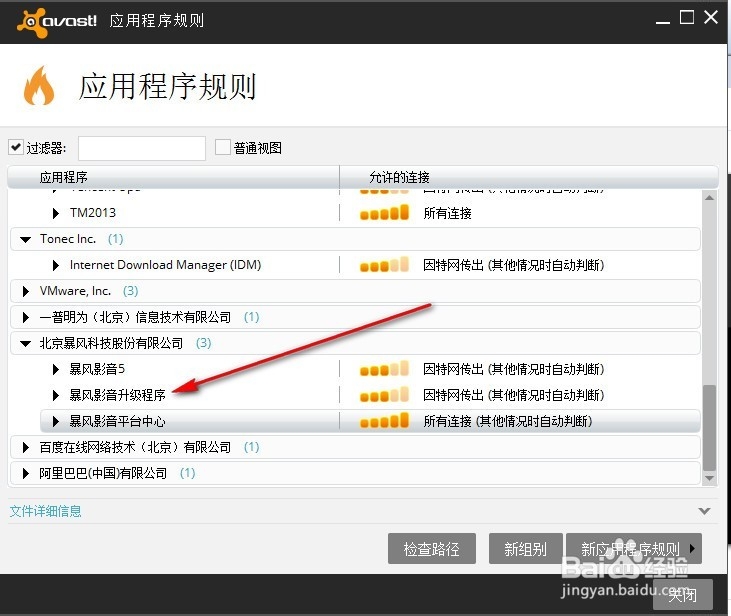Select the TM2013 row label
The height and width of the screenshot is (616, 731).
click(x=93, y=213)
